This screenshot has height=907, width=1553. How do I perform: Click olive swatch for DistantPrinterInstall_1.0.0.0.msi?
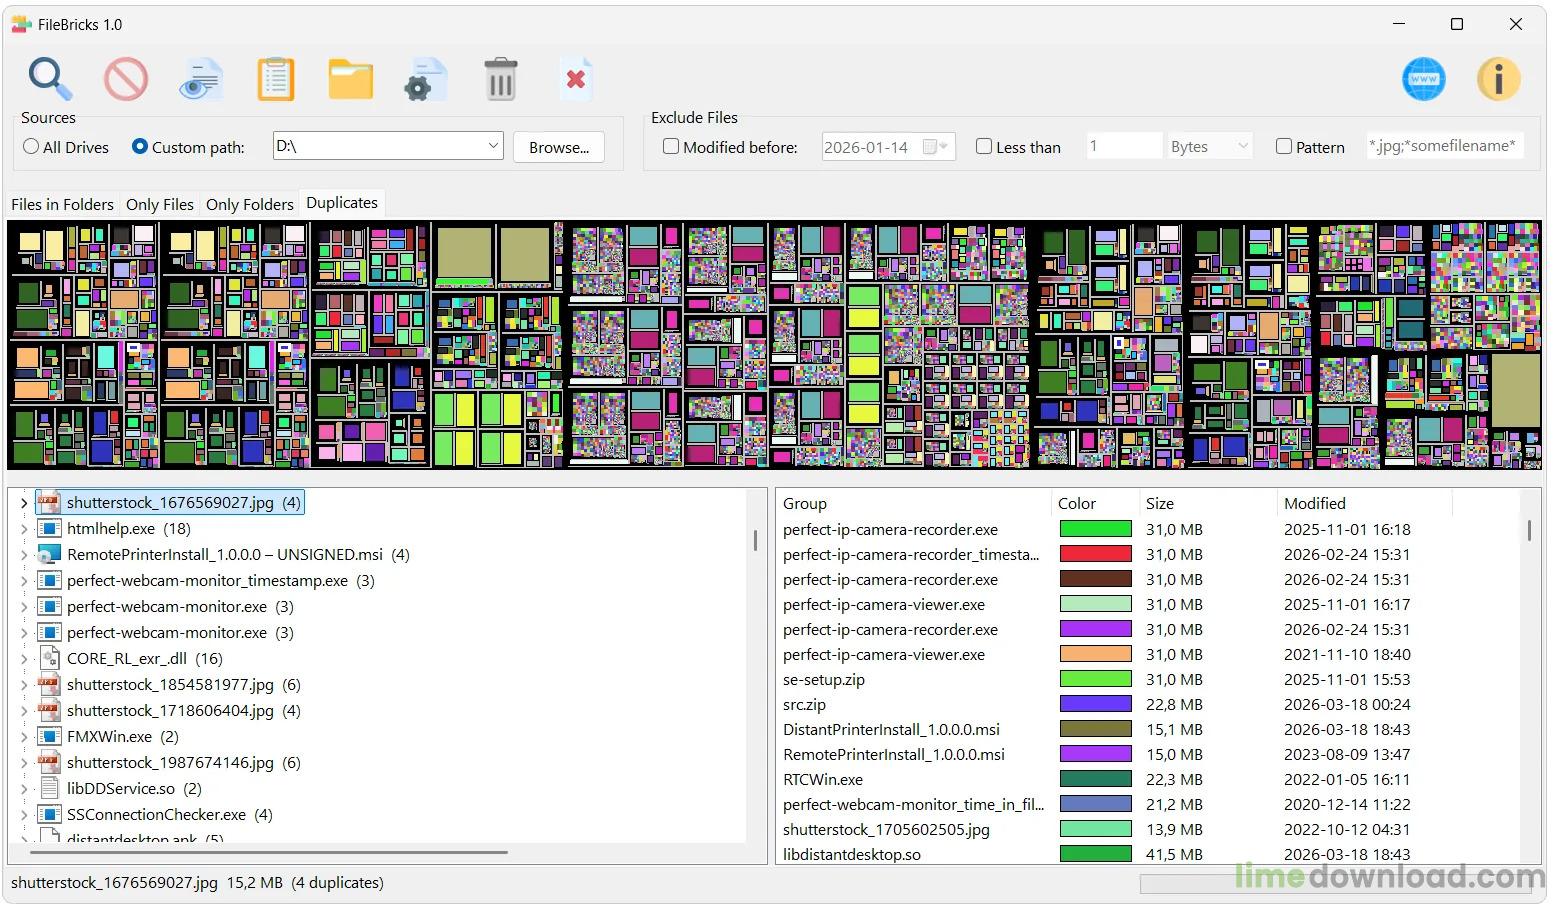[1096, 729]
